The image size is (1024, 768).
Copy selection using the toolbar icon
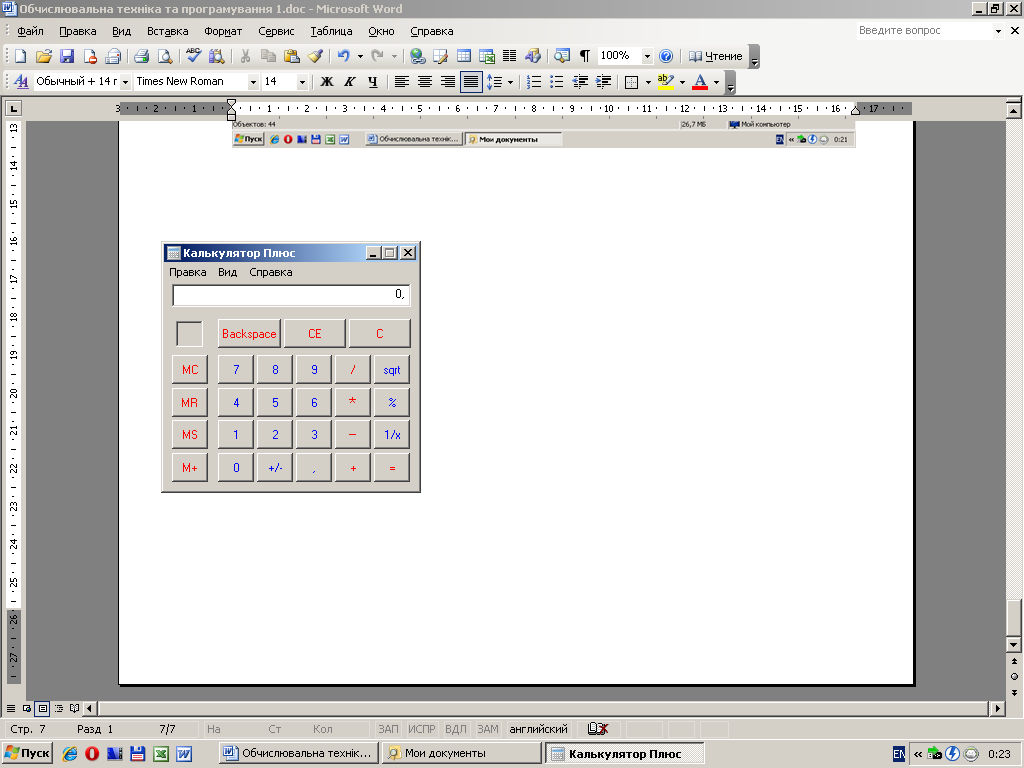(x=268, y=56)
